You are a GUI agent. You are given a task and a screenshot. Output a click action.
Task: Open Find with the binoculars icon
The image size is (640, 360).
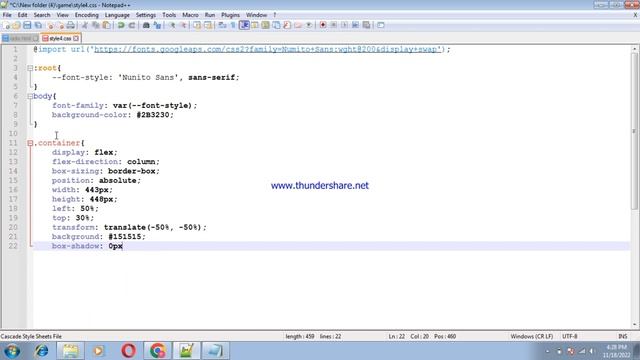(x=146, y=25)
